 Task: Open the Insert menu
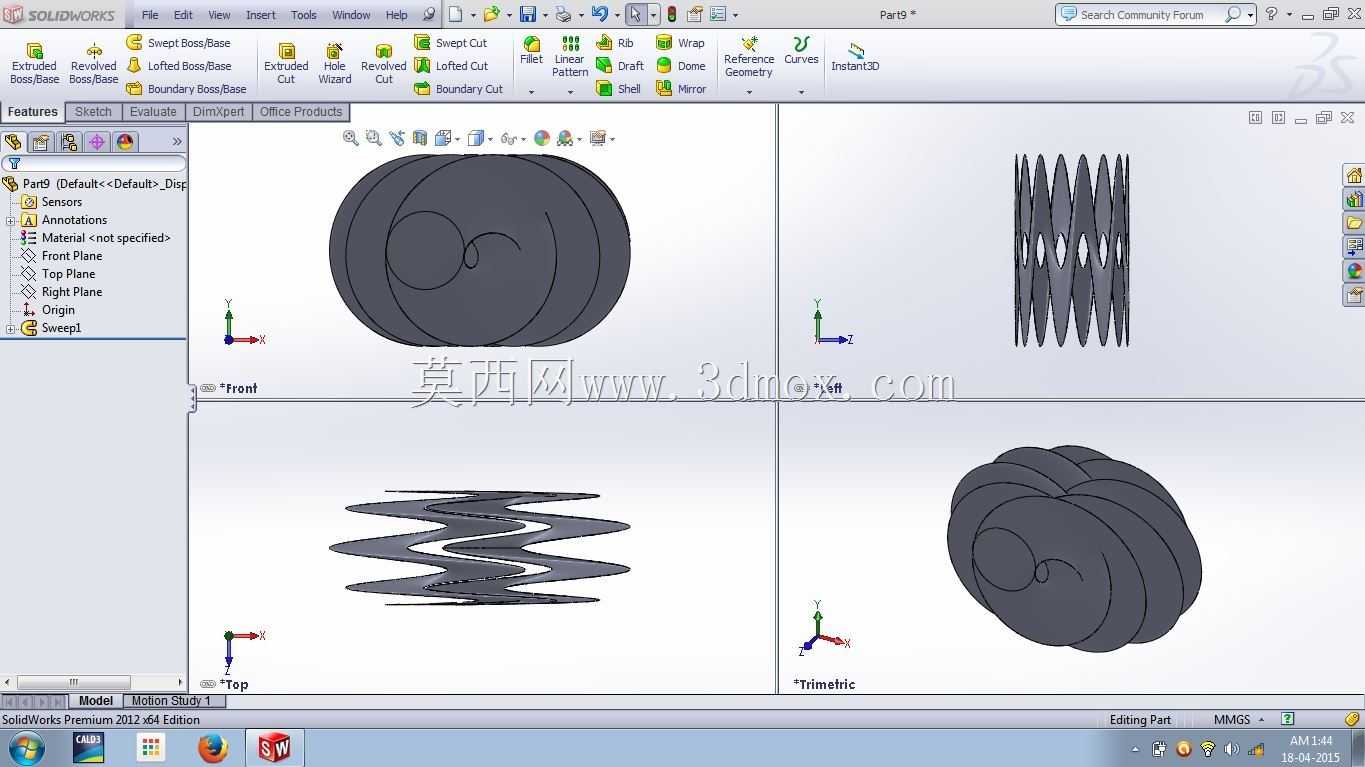coord(261,15)
